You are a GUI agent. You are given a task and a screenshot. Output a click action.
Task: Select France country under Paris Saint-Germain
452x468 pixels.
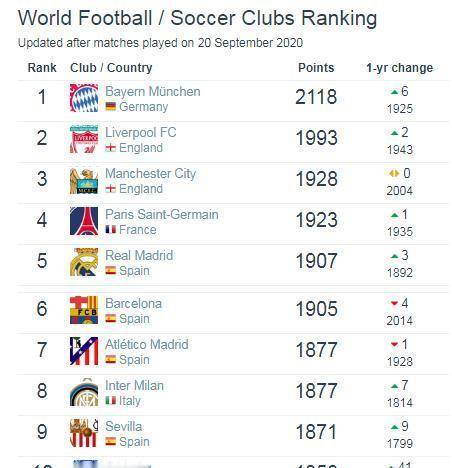[x=138, y=230]
